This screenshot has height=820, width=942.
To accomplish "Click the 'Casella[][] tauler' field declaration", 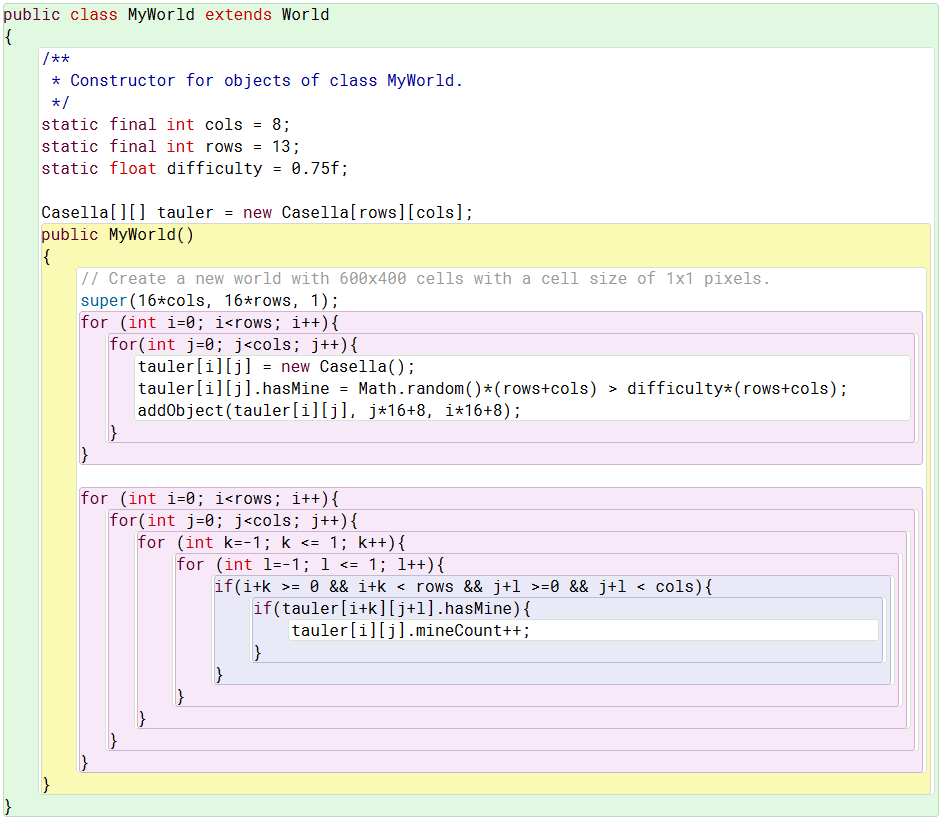I will pyautogui.click(x=256, y=213).
